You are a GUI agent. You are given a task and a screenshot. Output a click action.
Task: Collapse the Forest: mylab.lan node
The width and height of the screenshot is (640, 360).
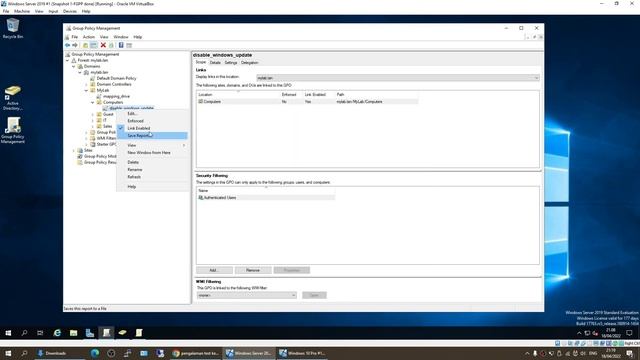click(68, 60)
